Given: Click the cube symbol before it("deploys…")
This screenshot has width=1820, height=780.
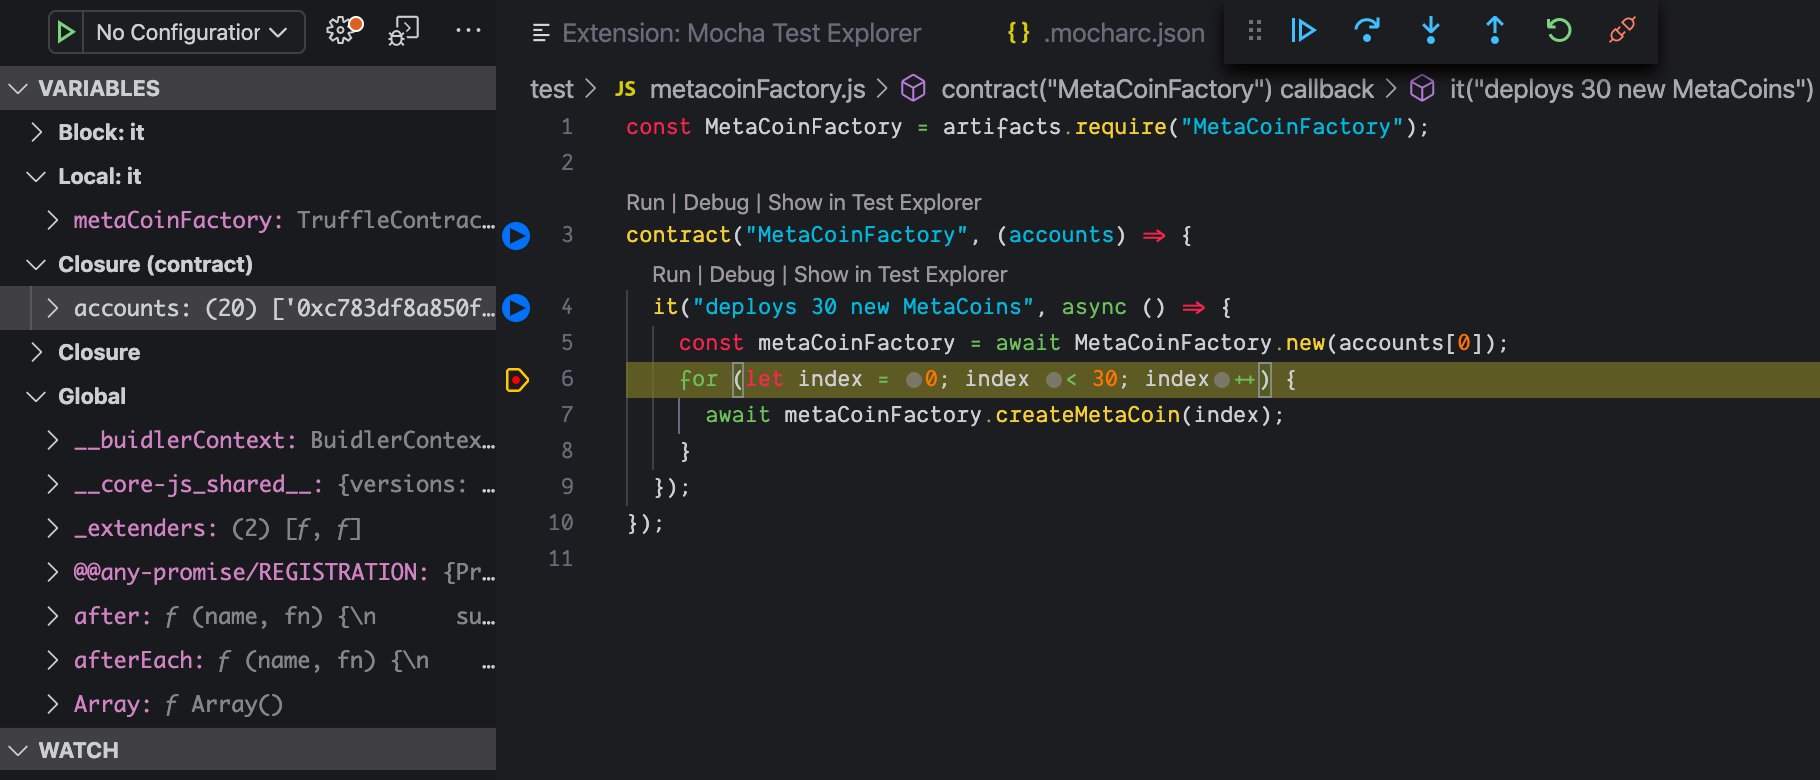Looking at the screenshot, I should (x=1422, y=89).
